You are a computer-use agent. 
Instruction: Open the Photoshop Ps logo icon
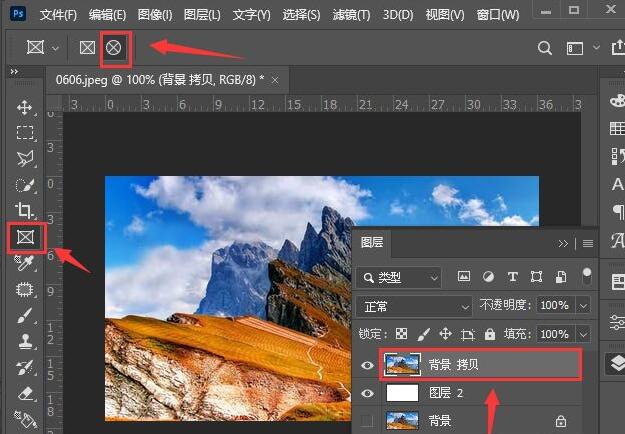click(18, 14)
